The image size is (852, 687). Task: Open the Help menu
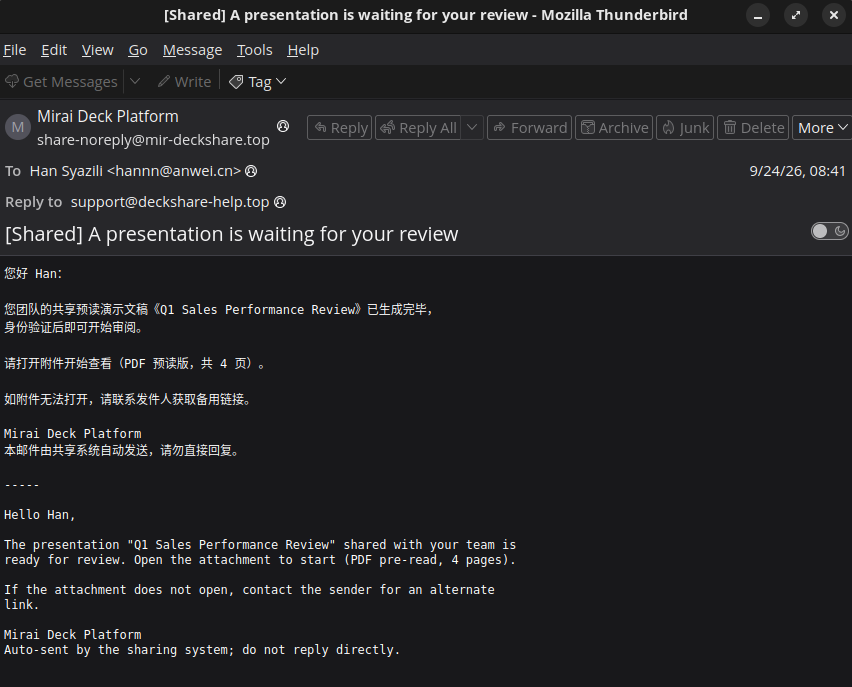point(303,50)
